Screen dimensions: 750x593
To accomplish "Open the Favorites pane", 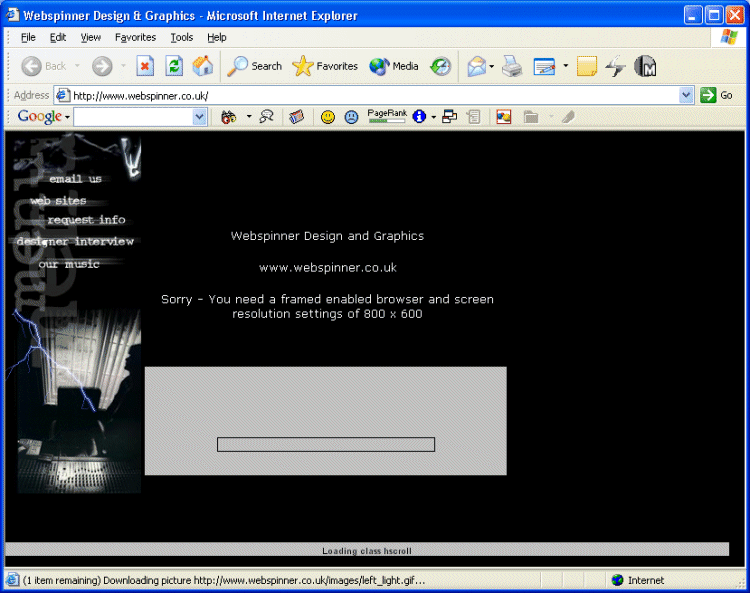I will tap(325, 66).
